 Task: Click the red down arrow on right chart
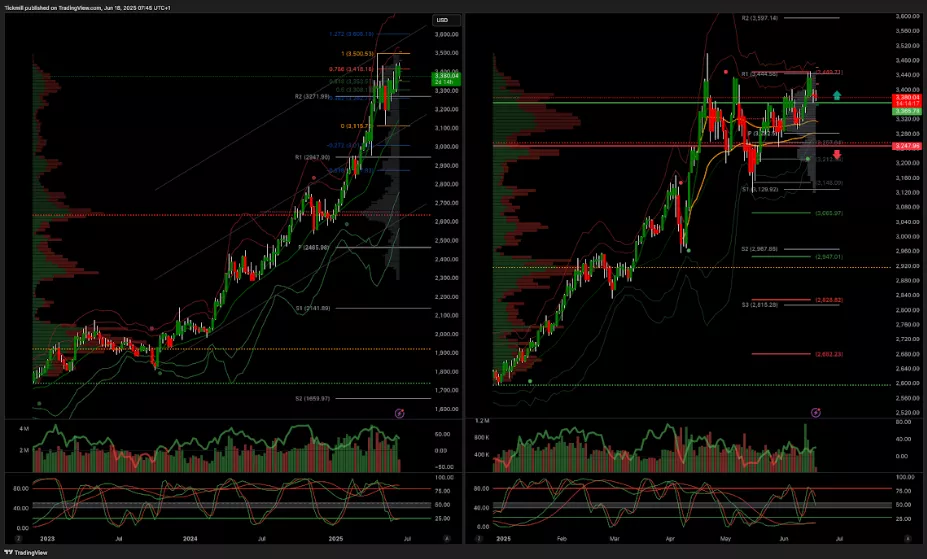(x=836, y=155)
